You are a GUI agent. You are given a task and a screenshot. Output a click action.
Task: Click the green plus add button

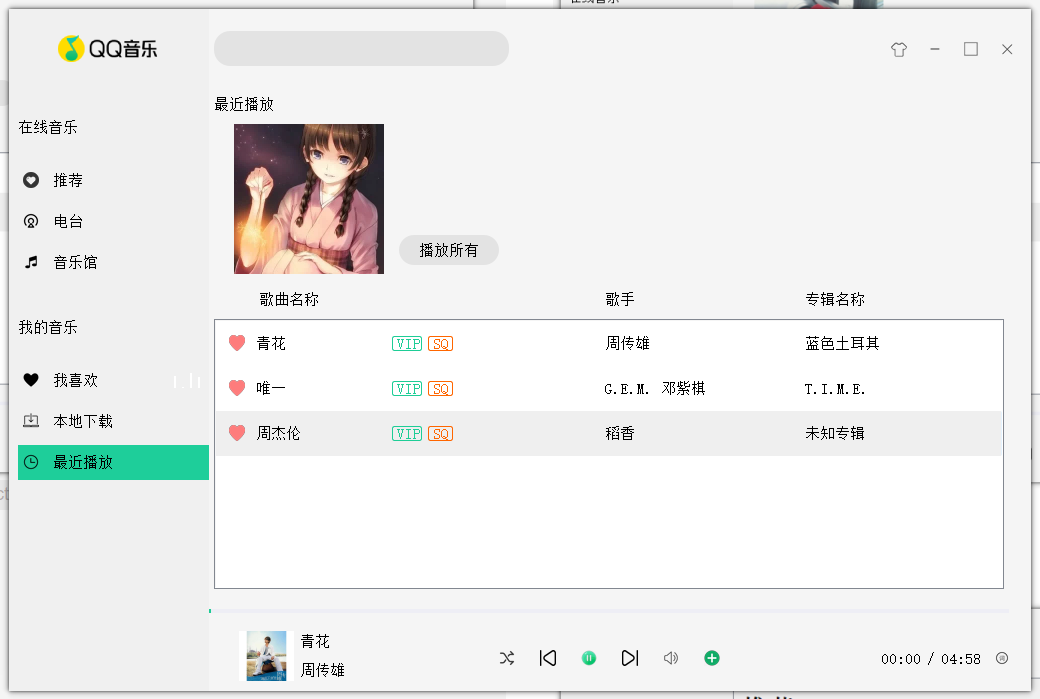(x=712, y=658)
